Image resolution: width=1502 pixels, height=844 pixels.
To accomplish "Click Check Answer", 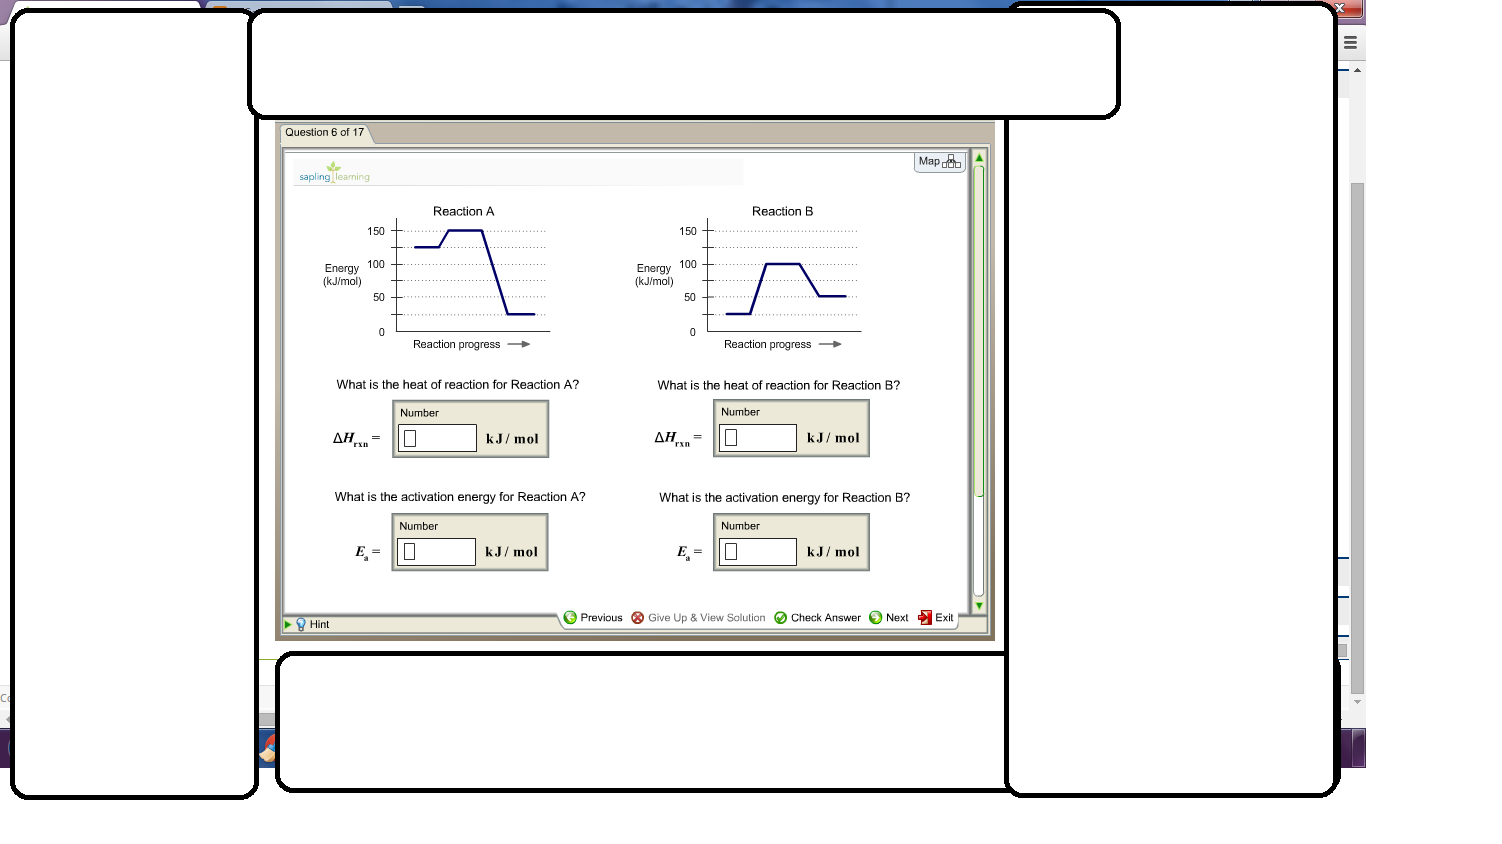I will coord(817,618).
